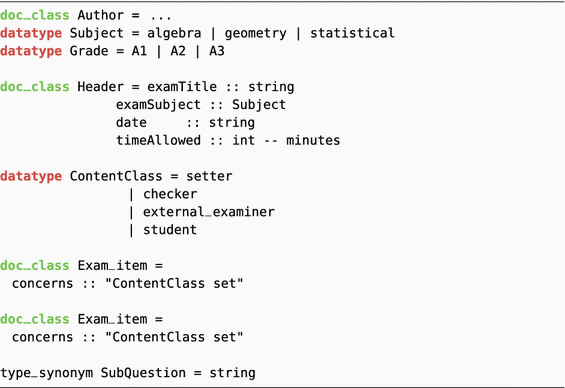Click the word 'geometry' in Subject datatype

[x=256, y=33]
